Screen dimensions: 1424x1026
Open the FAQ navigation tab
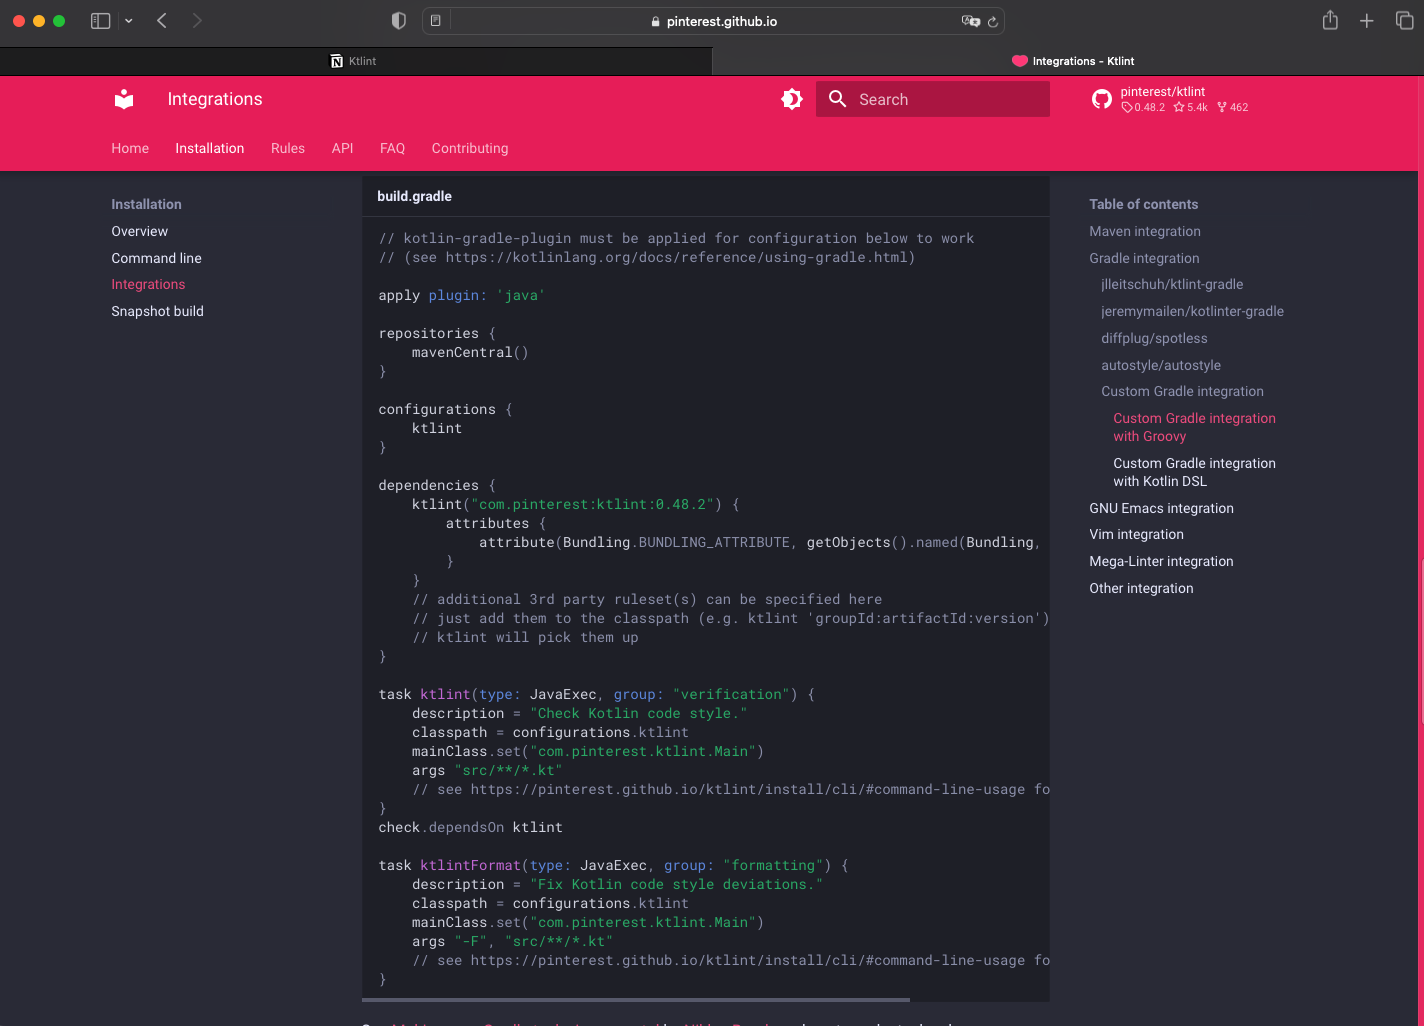392,148
